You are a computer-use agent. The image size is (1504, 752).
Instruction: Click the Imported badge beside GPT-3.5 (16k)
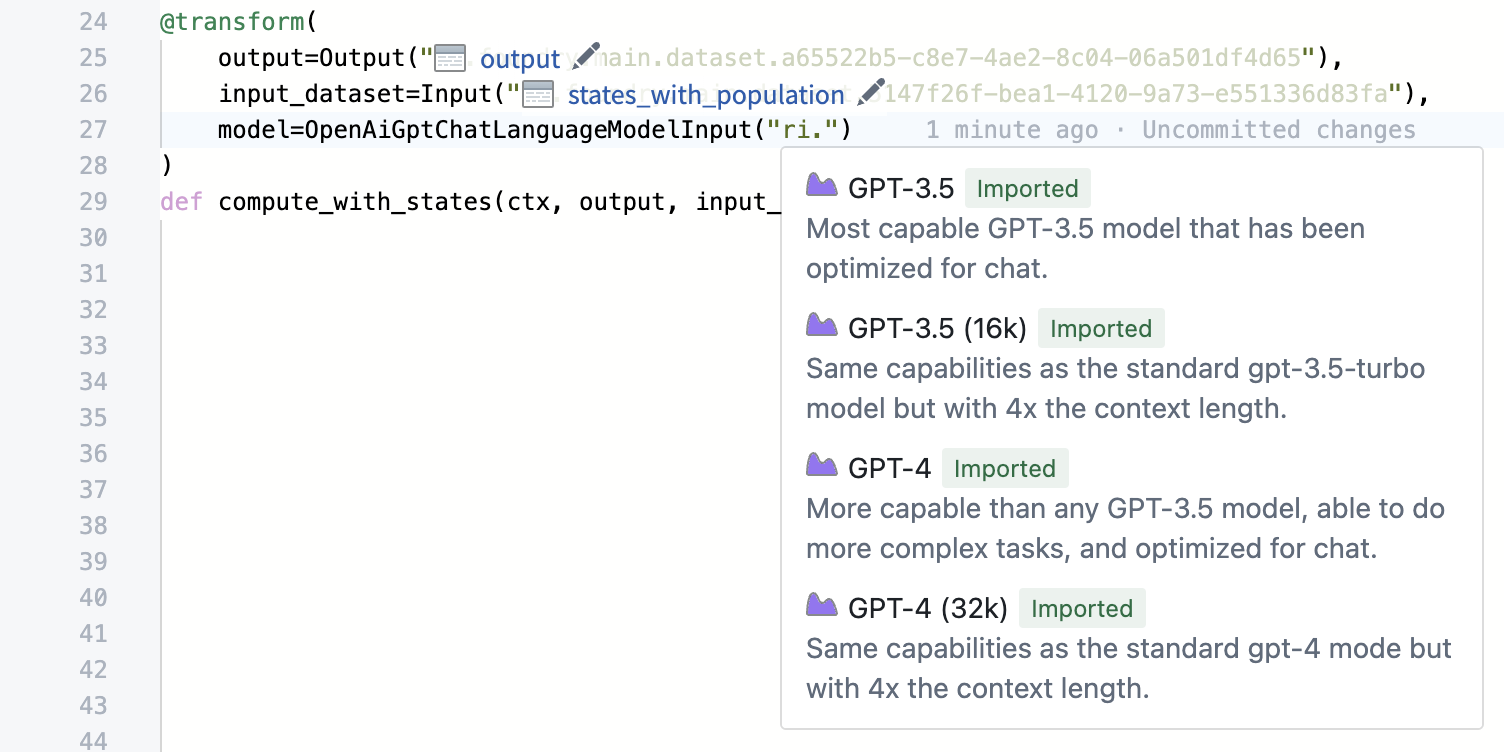1101,328
